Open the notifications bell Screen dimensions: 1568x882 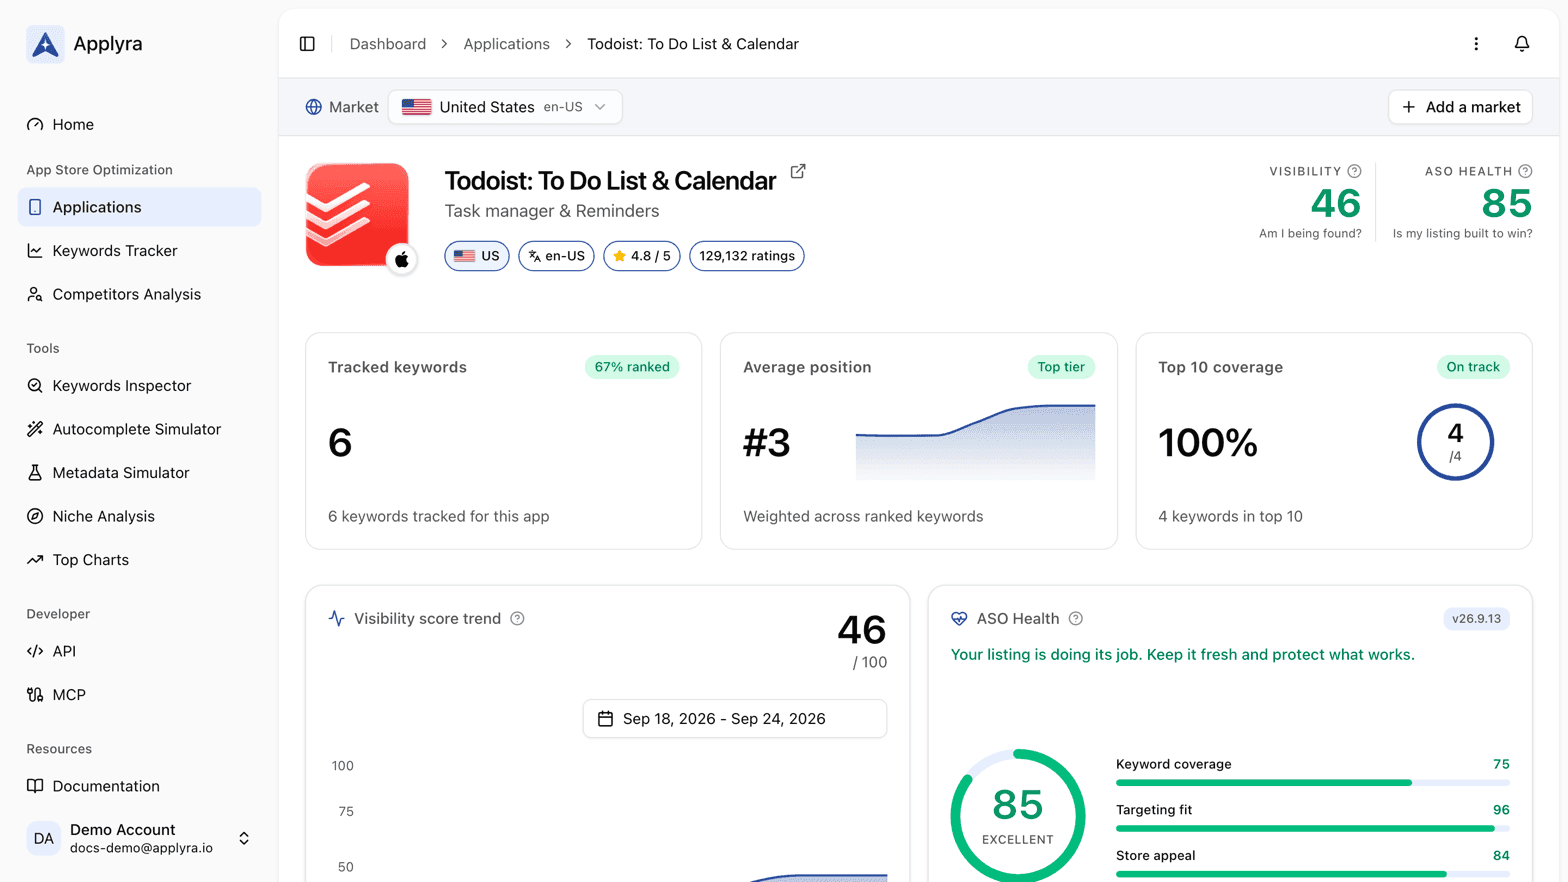coord(1521,44)
